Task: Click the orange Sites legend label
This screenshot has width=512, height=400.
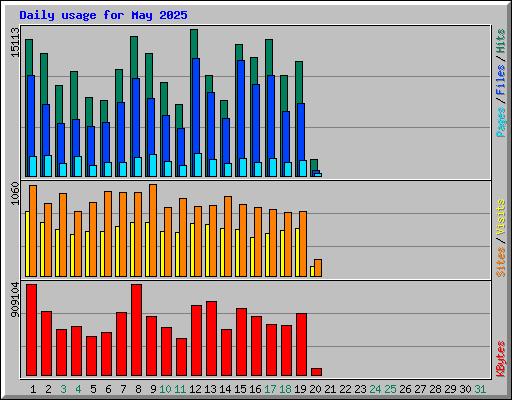Action: tap(500, 262)
